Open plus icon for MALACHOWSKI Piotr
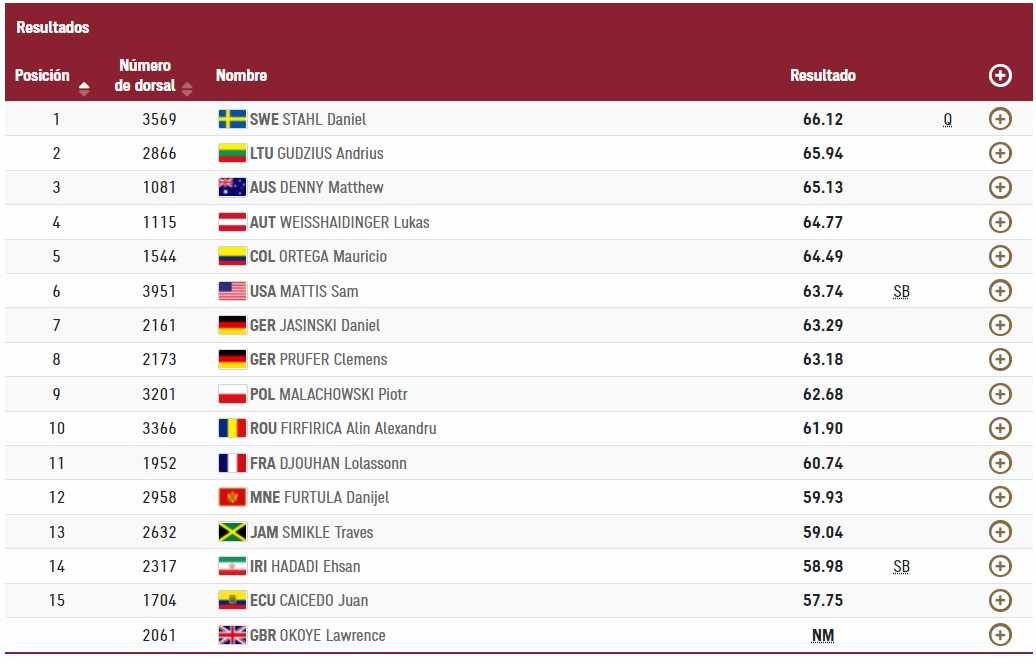Viewport: 1036px width, 663px height. click(1000, 394)
